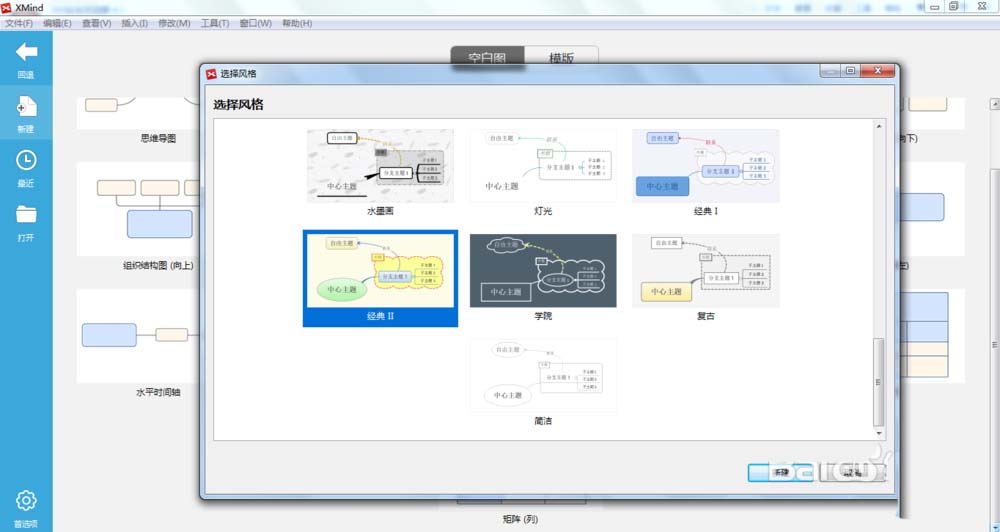1000x532 pixels.
Task: Click the XMind logo in the main title bar
Action: [x=6, y=8]
